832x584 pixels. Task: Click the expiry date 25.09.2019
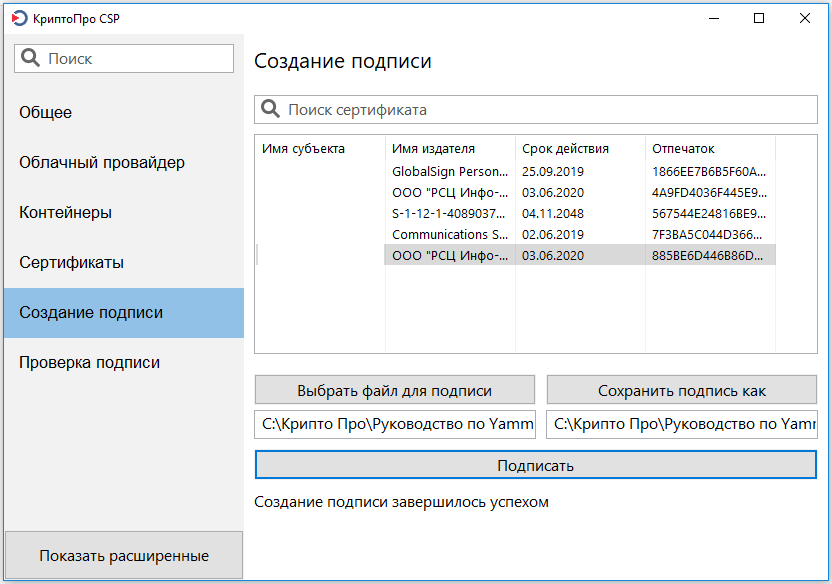552,171
